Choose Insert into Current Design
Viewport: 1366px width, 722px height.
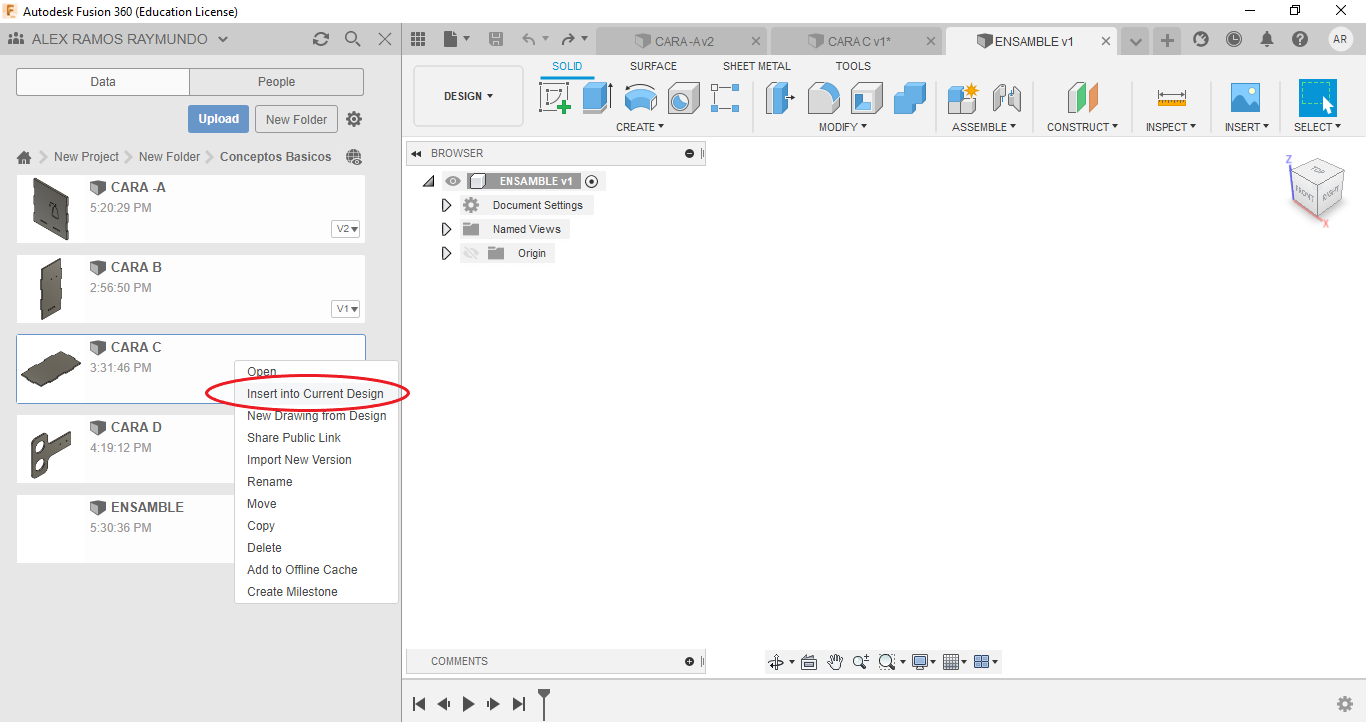(316, 394)
